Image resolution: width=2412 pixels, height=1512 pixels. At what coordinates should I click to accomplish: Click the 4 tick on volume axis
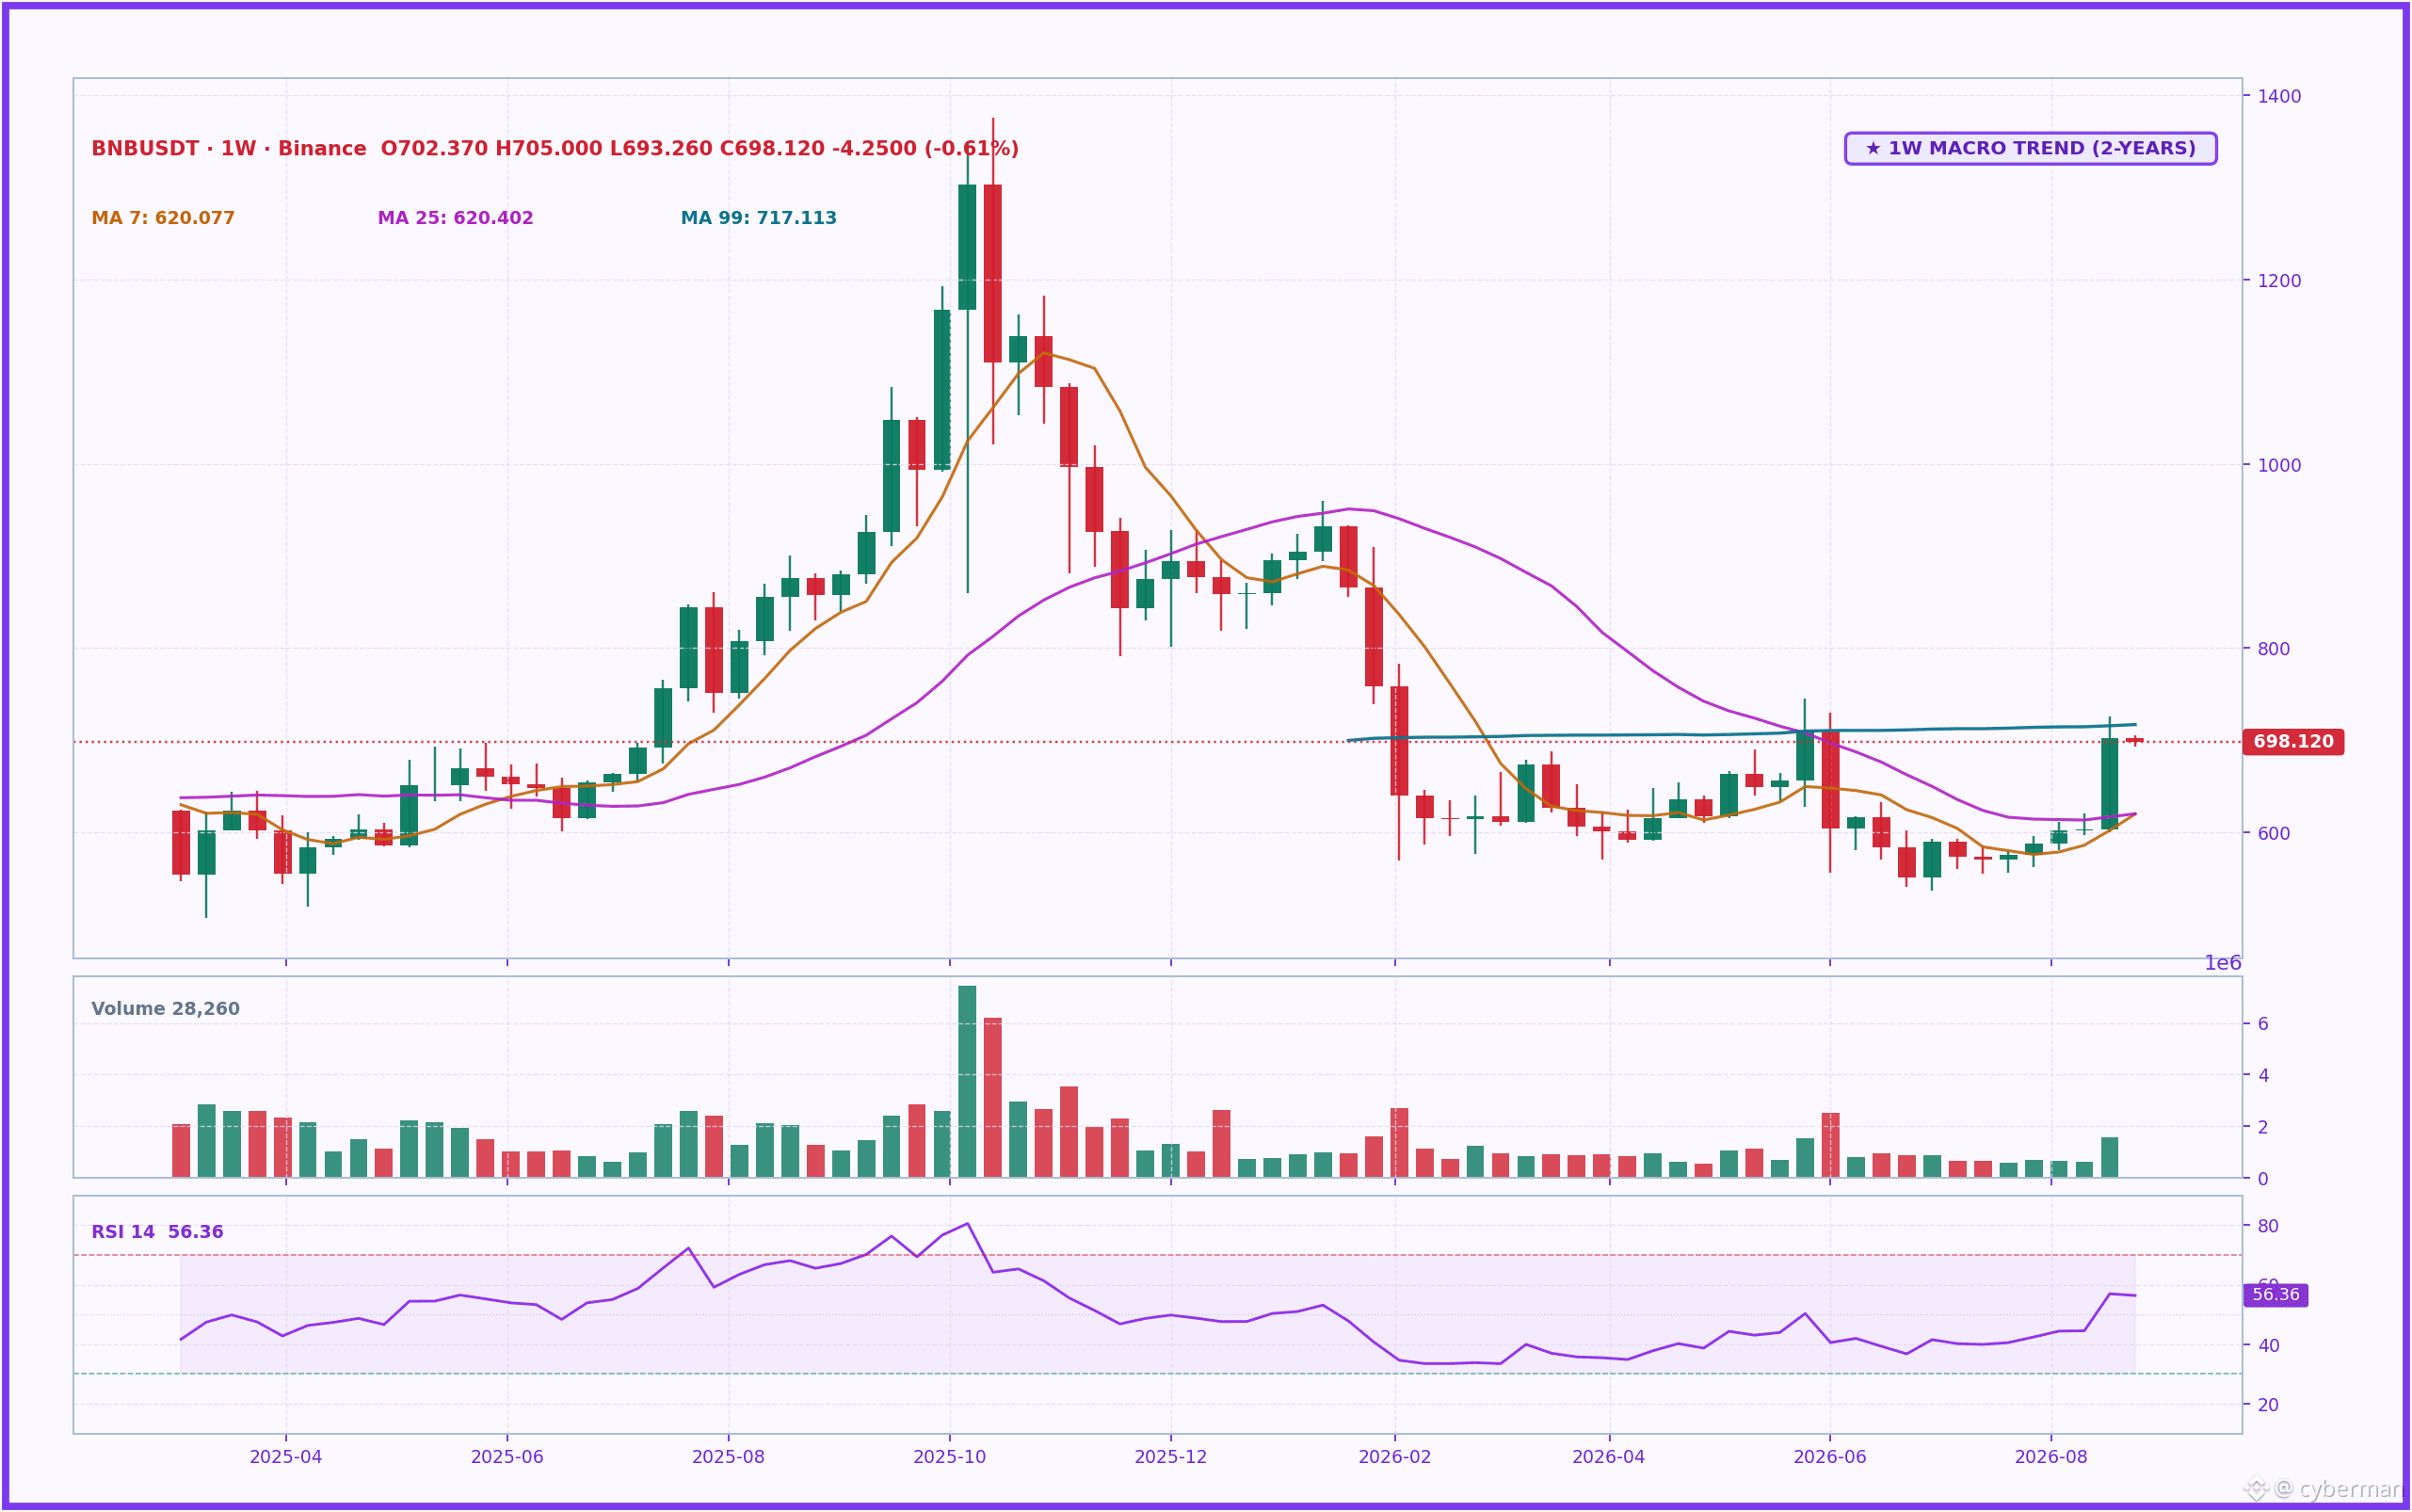[x=2263, y=1076]
